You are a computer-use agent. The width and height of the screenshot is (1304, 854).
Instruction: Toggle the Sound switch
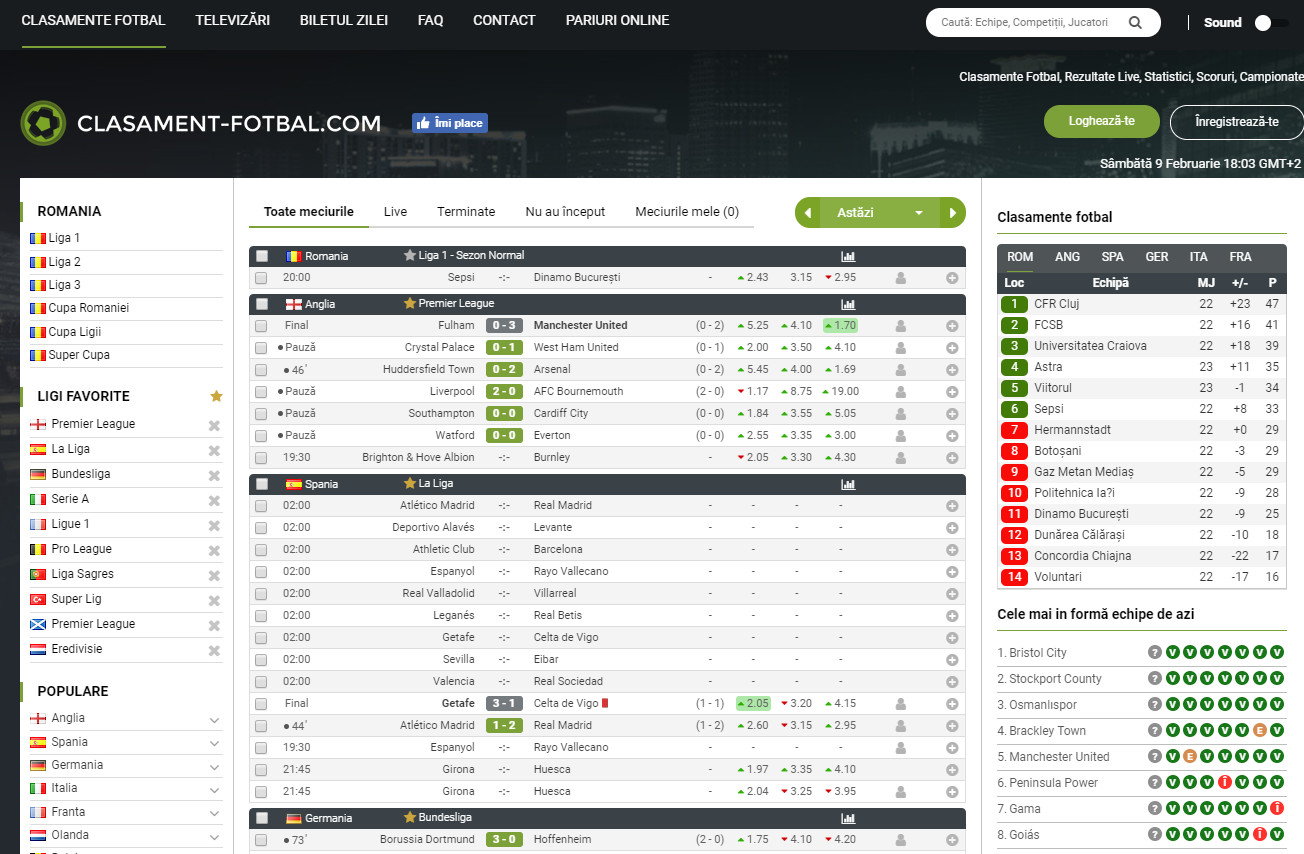point(1271,23)
